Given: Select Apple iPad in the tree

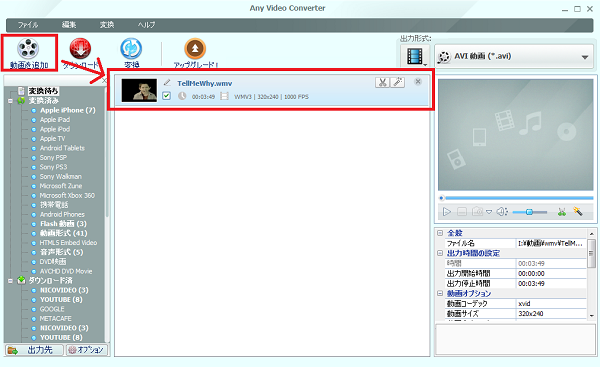Looking at the screenshot, I should point(55,120).
